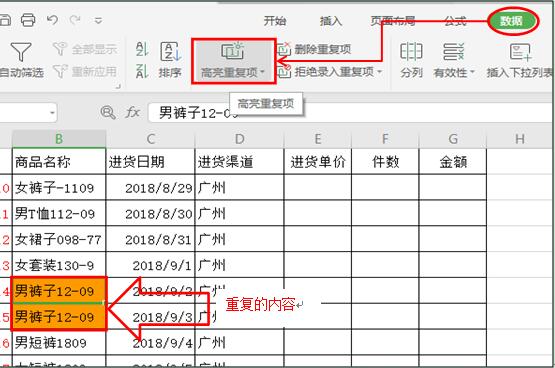Sort descending with the Z-A icon
The height and width of the screenshot is (368, 555).
[142, 71]
